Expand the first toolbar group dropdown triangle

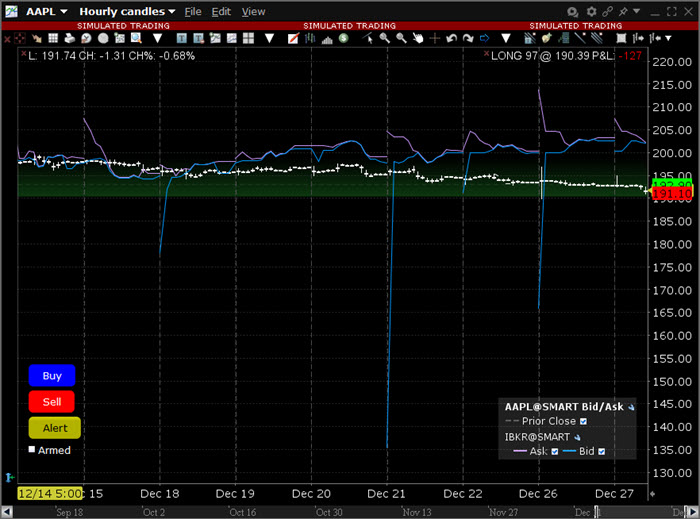(157, 38)
